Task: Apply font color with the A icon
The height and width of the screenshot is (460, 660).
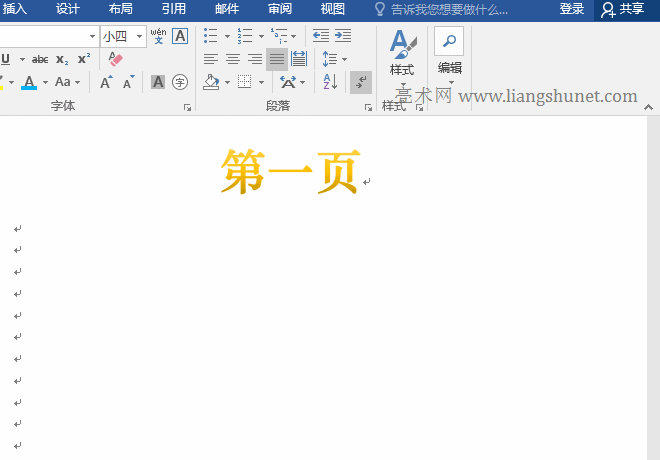Action: coord(29,82)
